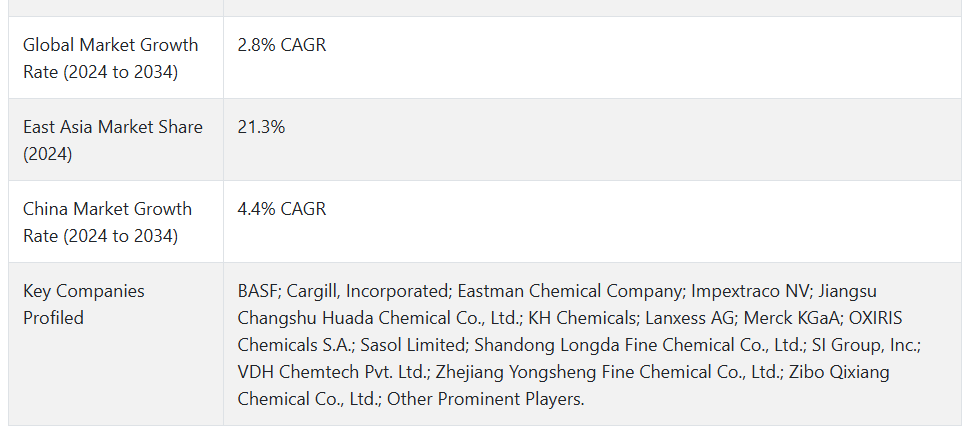Image resolution: width=964 pixels, height=430 pixels.
Task: Select the 4.4% CAGR value
Action: pyautogui.click(x=282, y=209)
